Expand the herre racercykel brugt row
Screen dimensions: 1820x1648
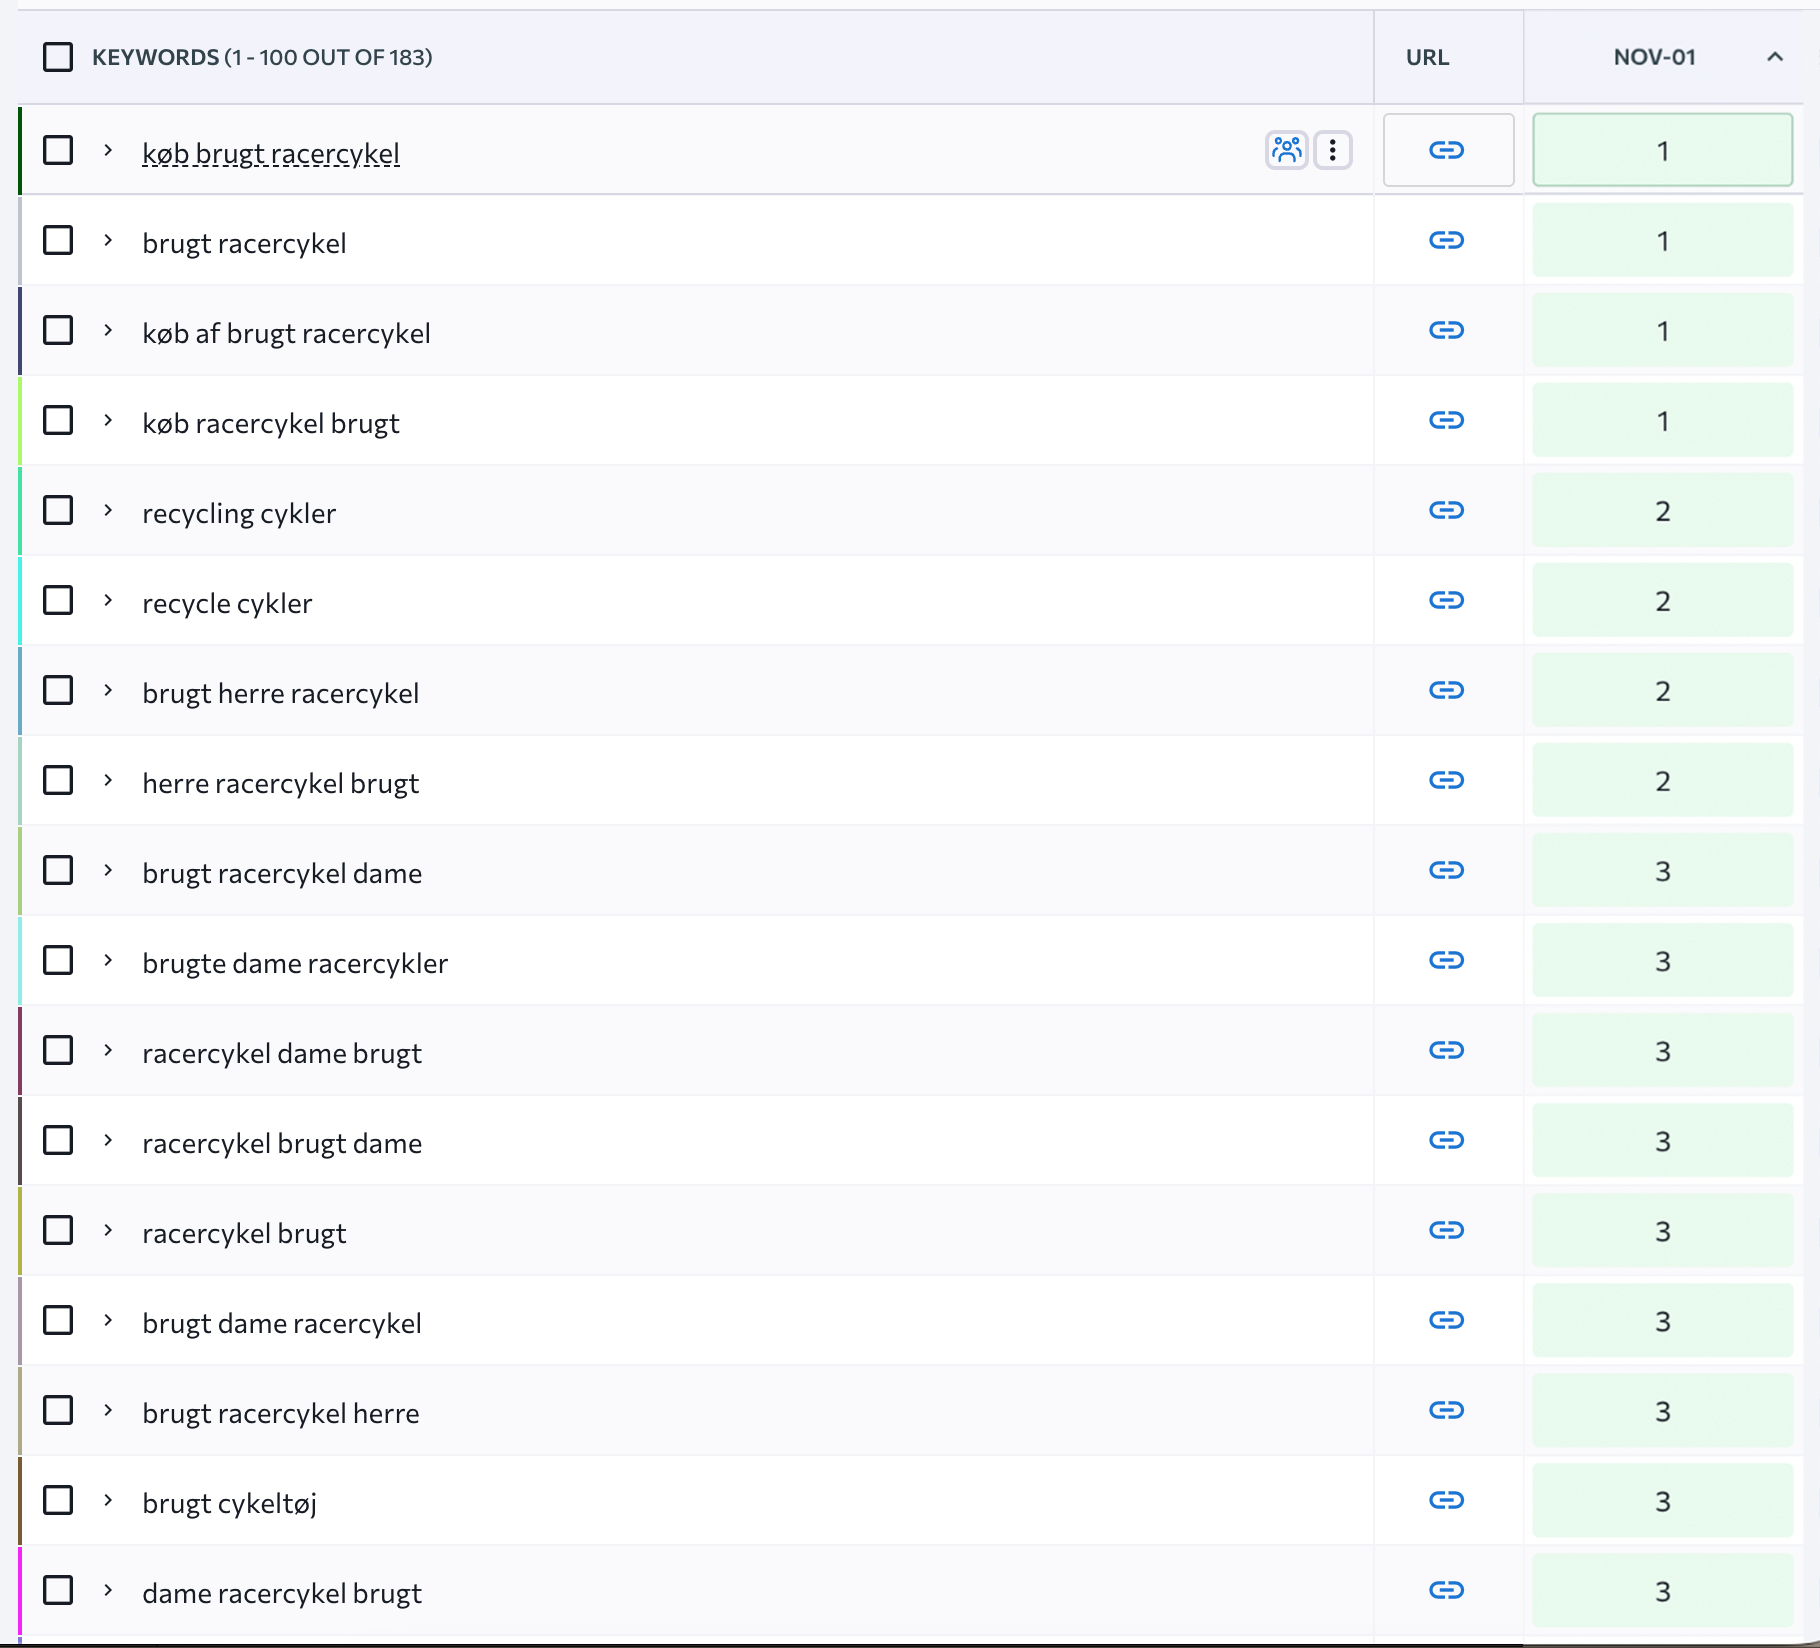coord(108,780)
